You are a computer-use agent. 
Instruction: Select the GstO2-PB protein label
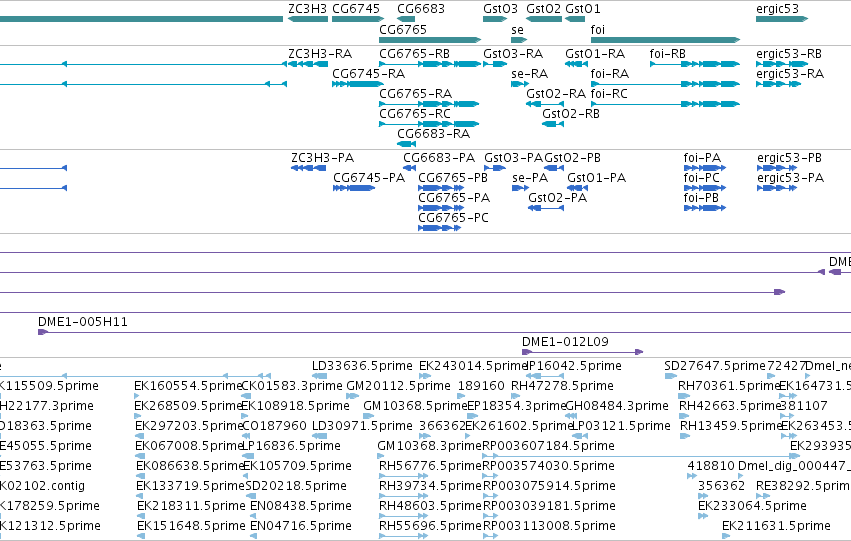572,158
